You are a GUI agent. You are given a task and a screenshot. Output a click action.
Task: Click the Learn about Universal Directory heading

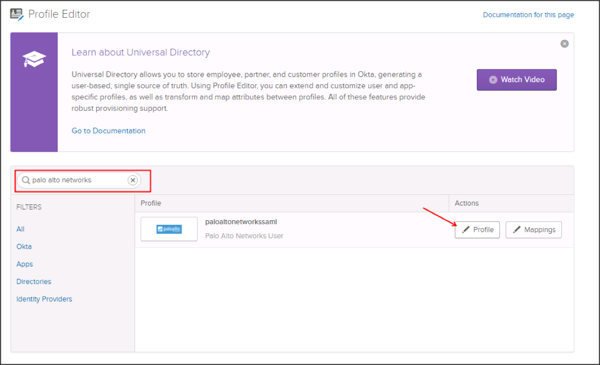coord(140,52)
